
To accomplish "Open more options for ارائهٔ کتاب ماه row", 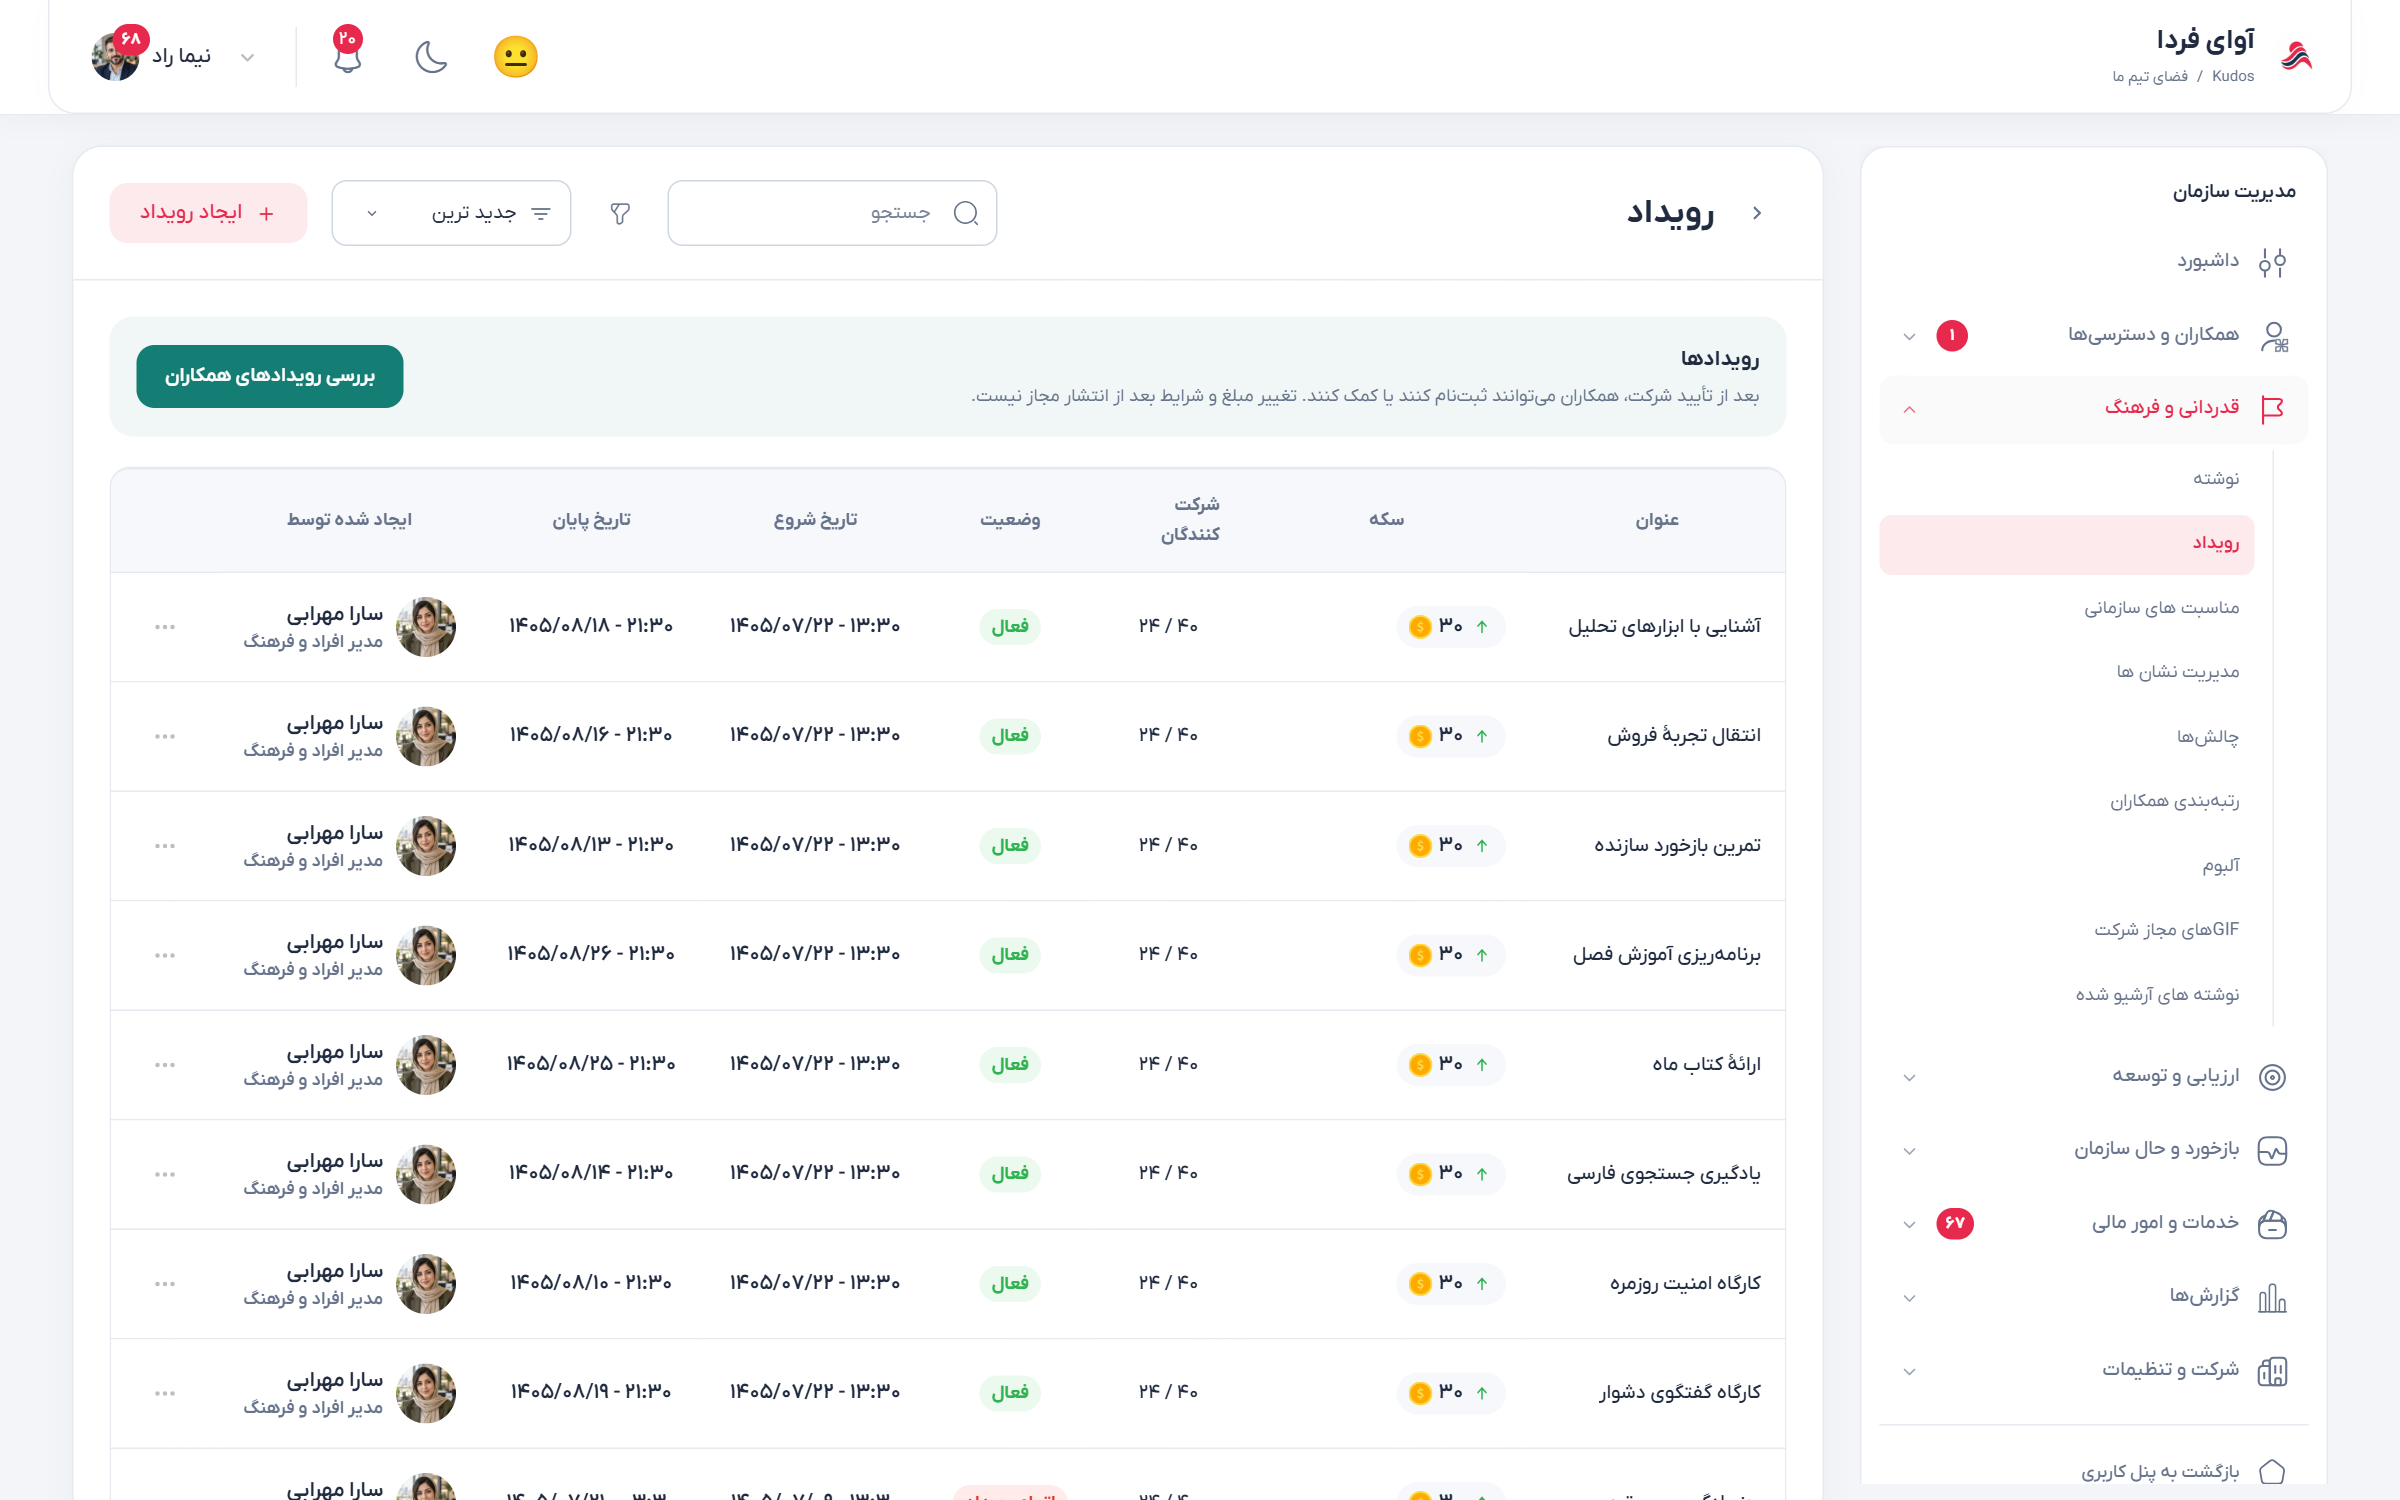I will 165,1065.
